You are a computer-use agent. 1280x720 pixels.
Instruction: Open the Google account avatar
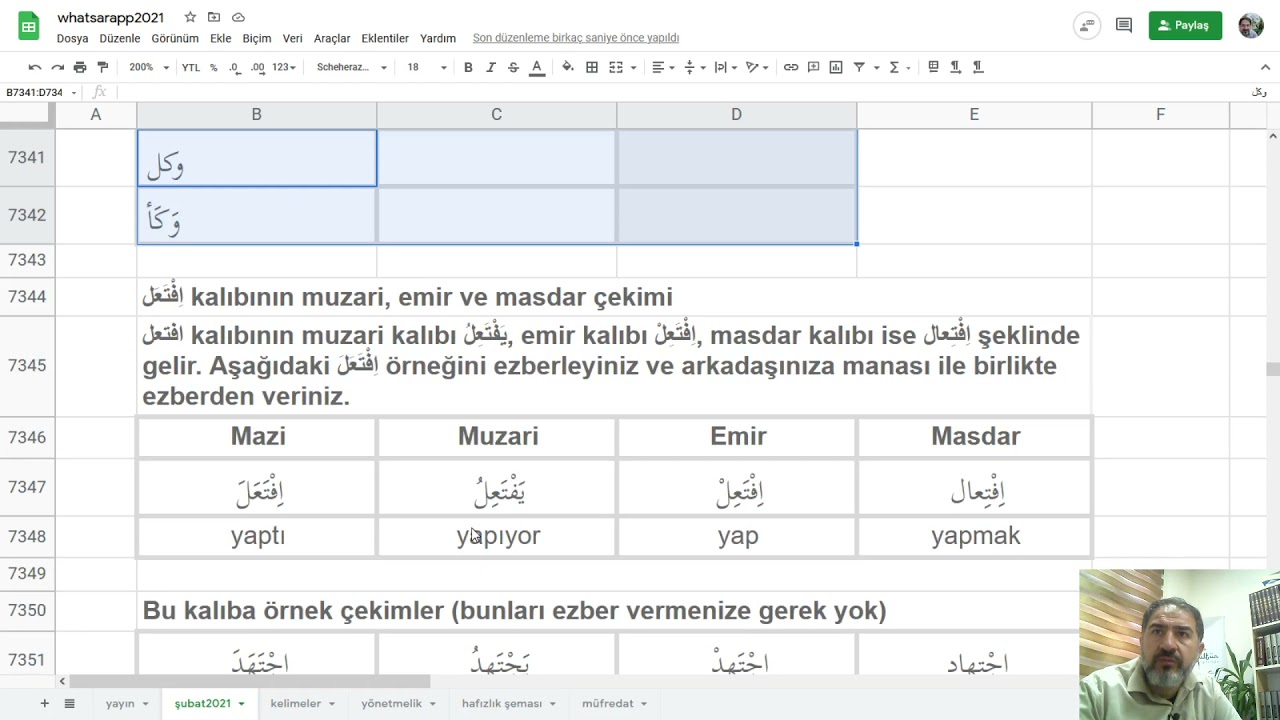point(1251,25)
